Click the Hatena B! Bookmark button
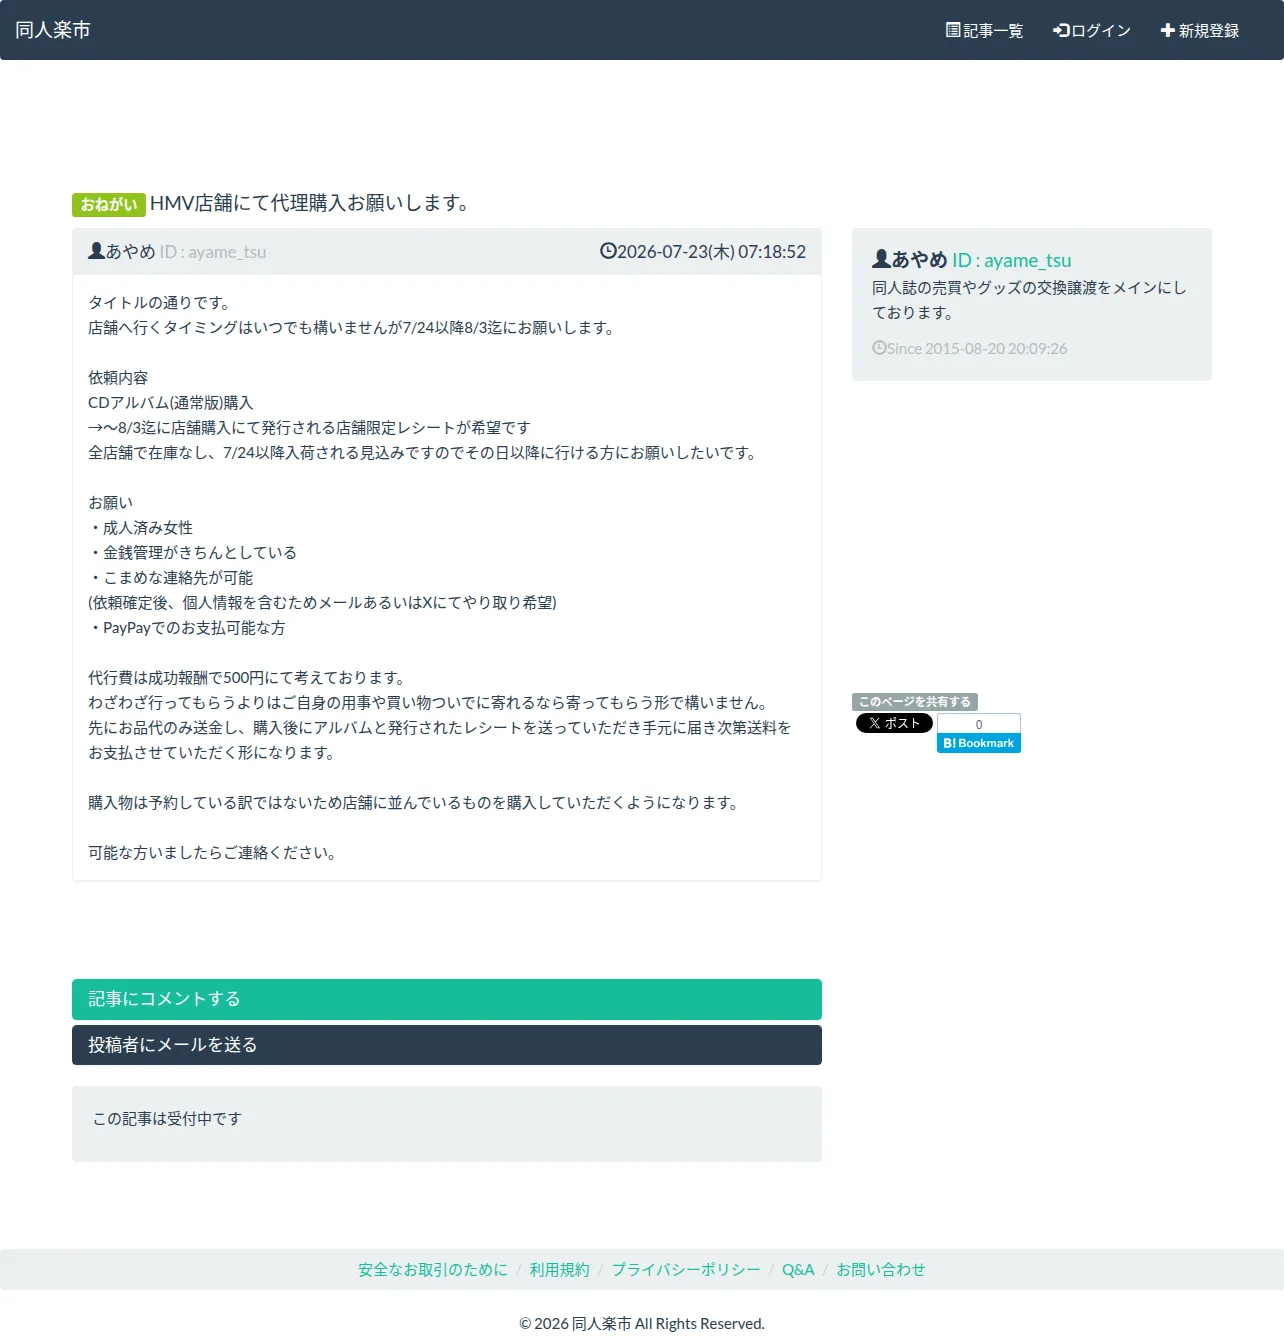 979,743
